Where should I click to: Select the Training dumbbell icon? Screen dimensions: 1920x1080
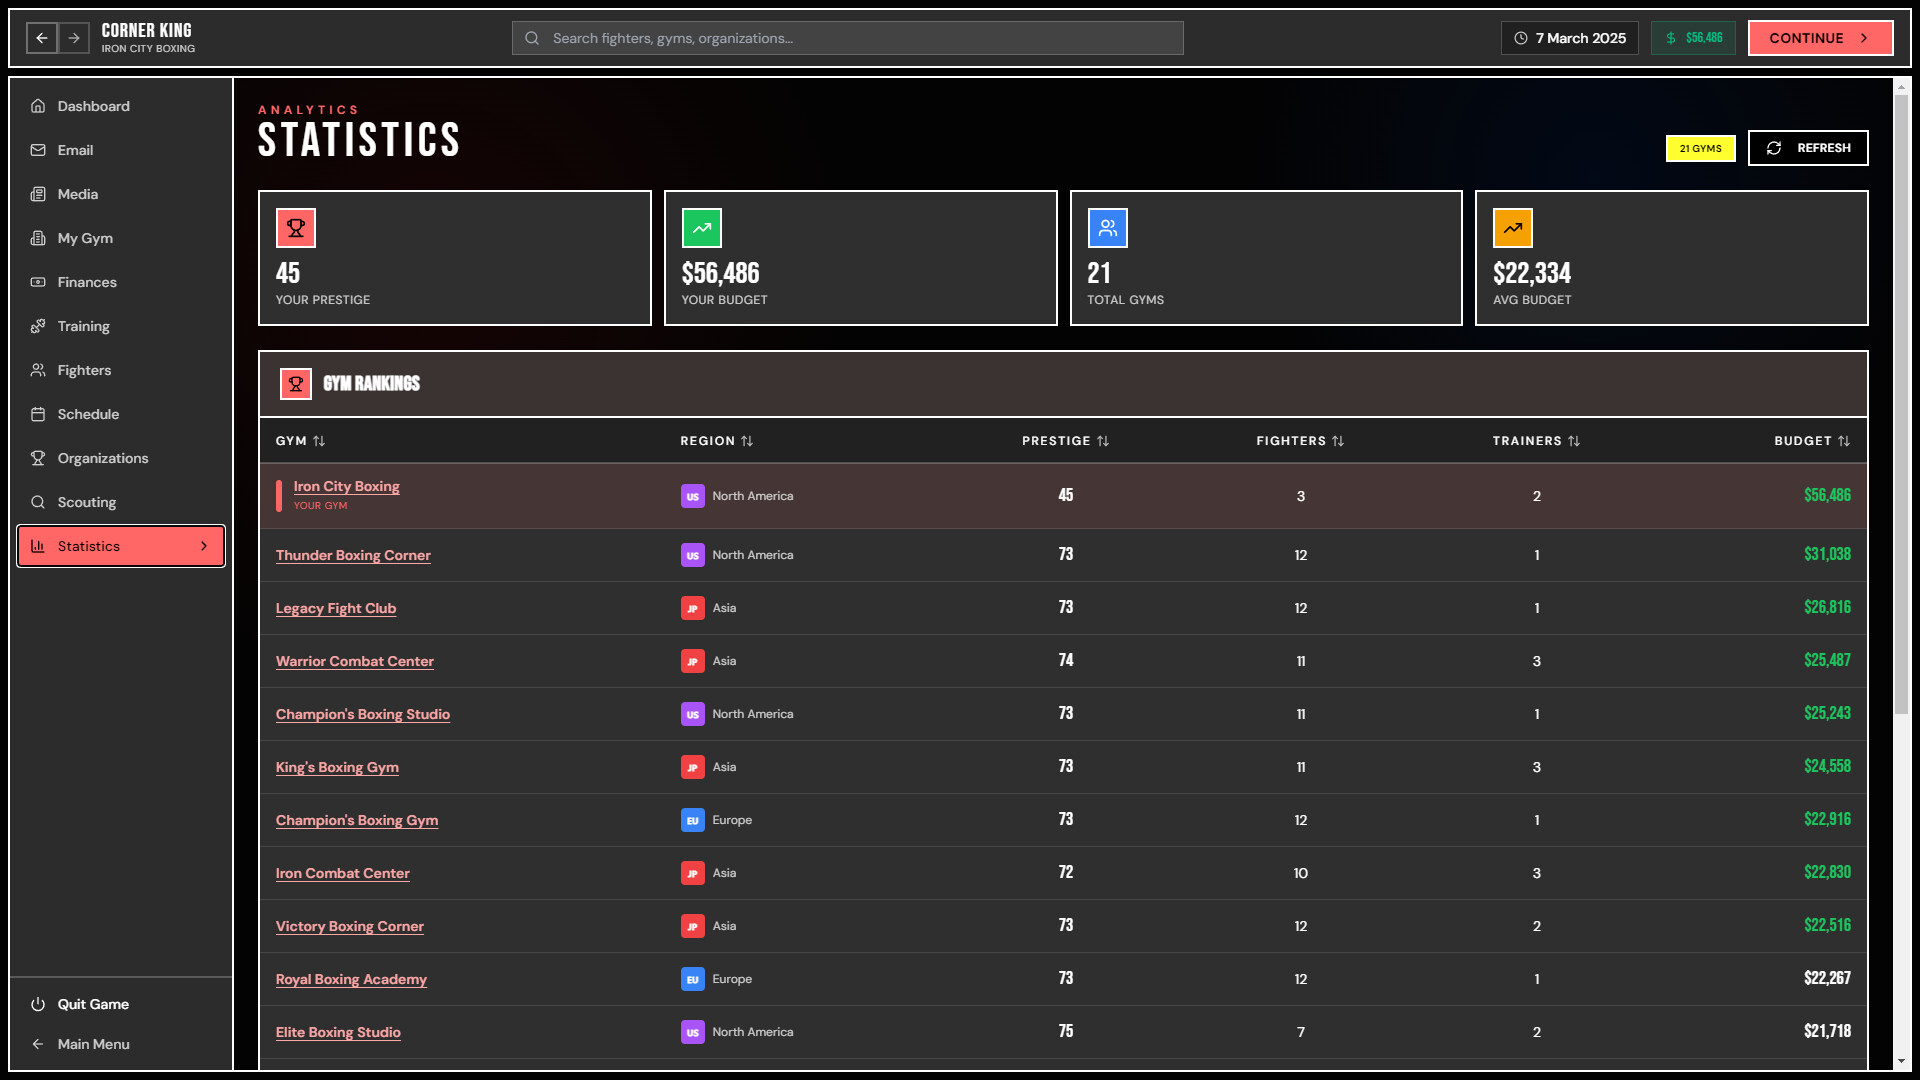37,326
